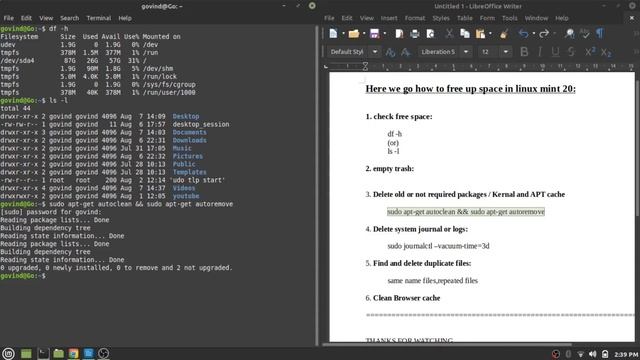Open Writer's Format menu
The width and height of the screenshot is (640, 360).
[415, 18]
